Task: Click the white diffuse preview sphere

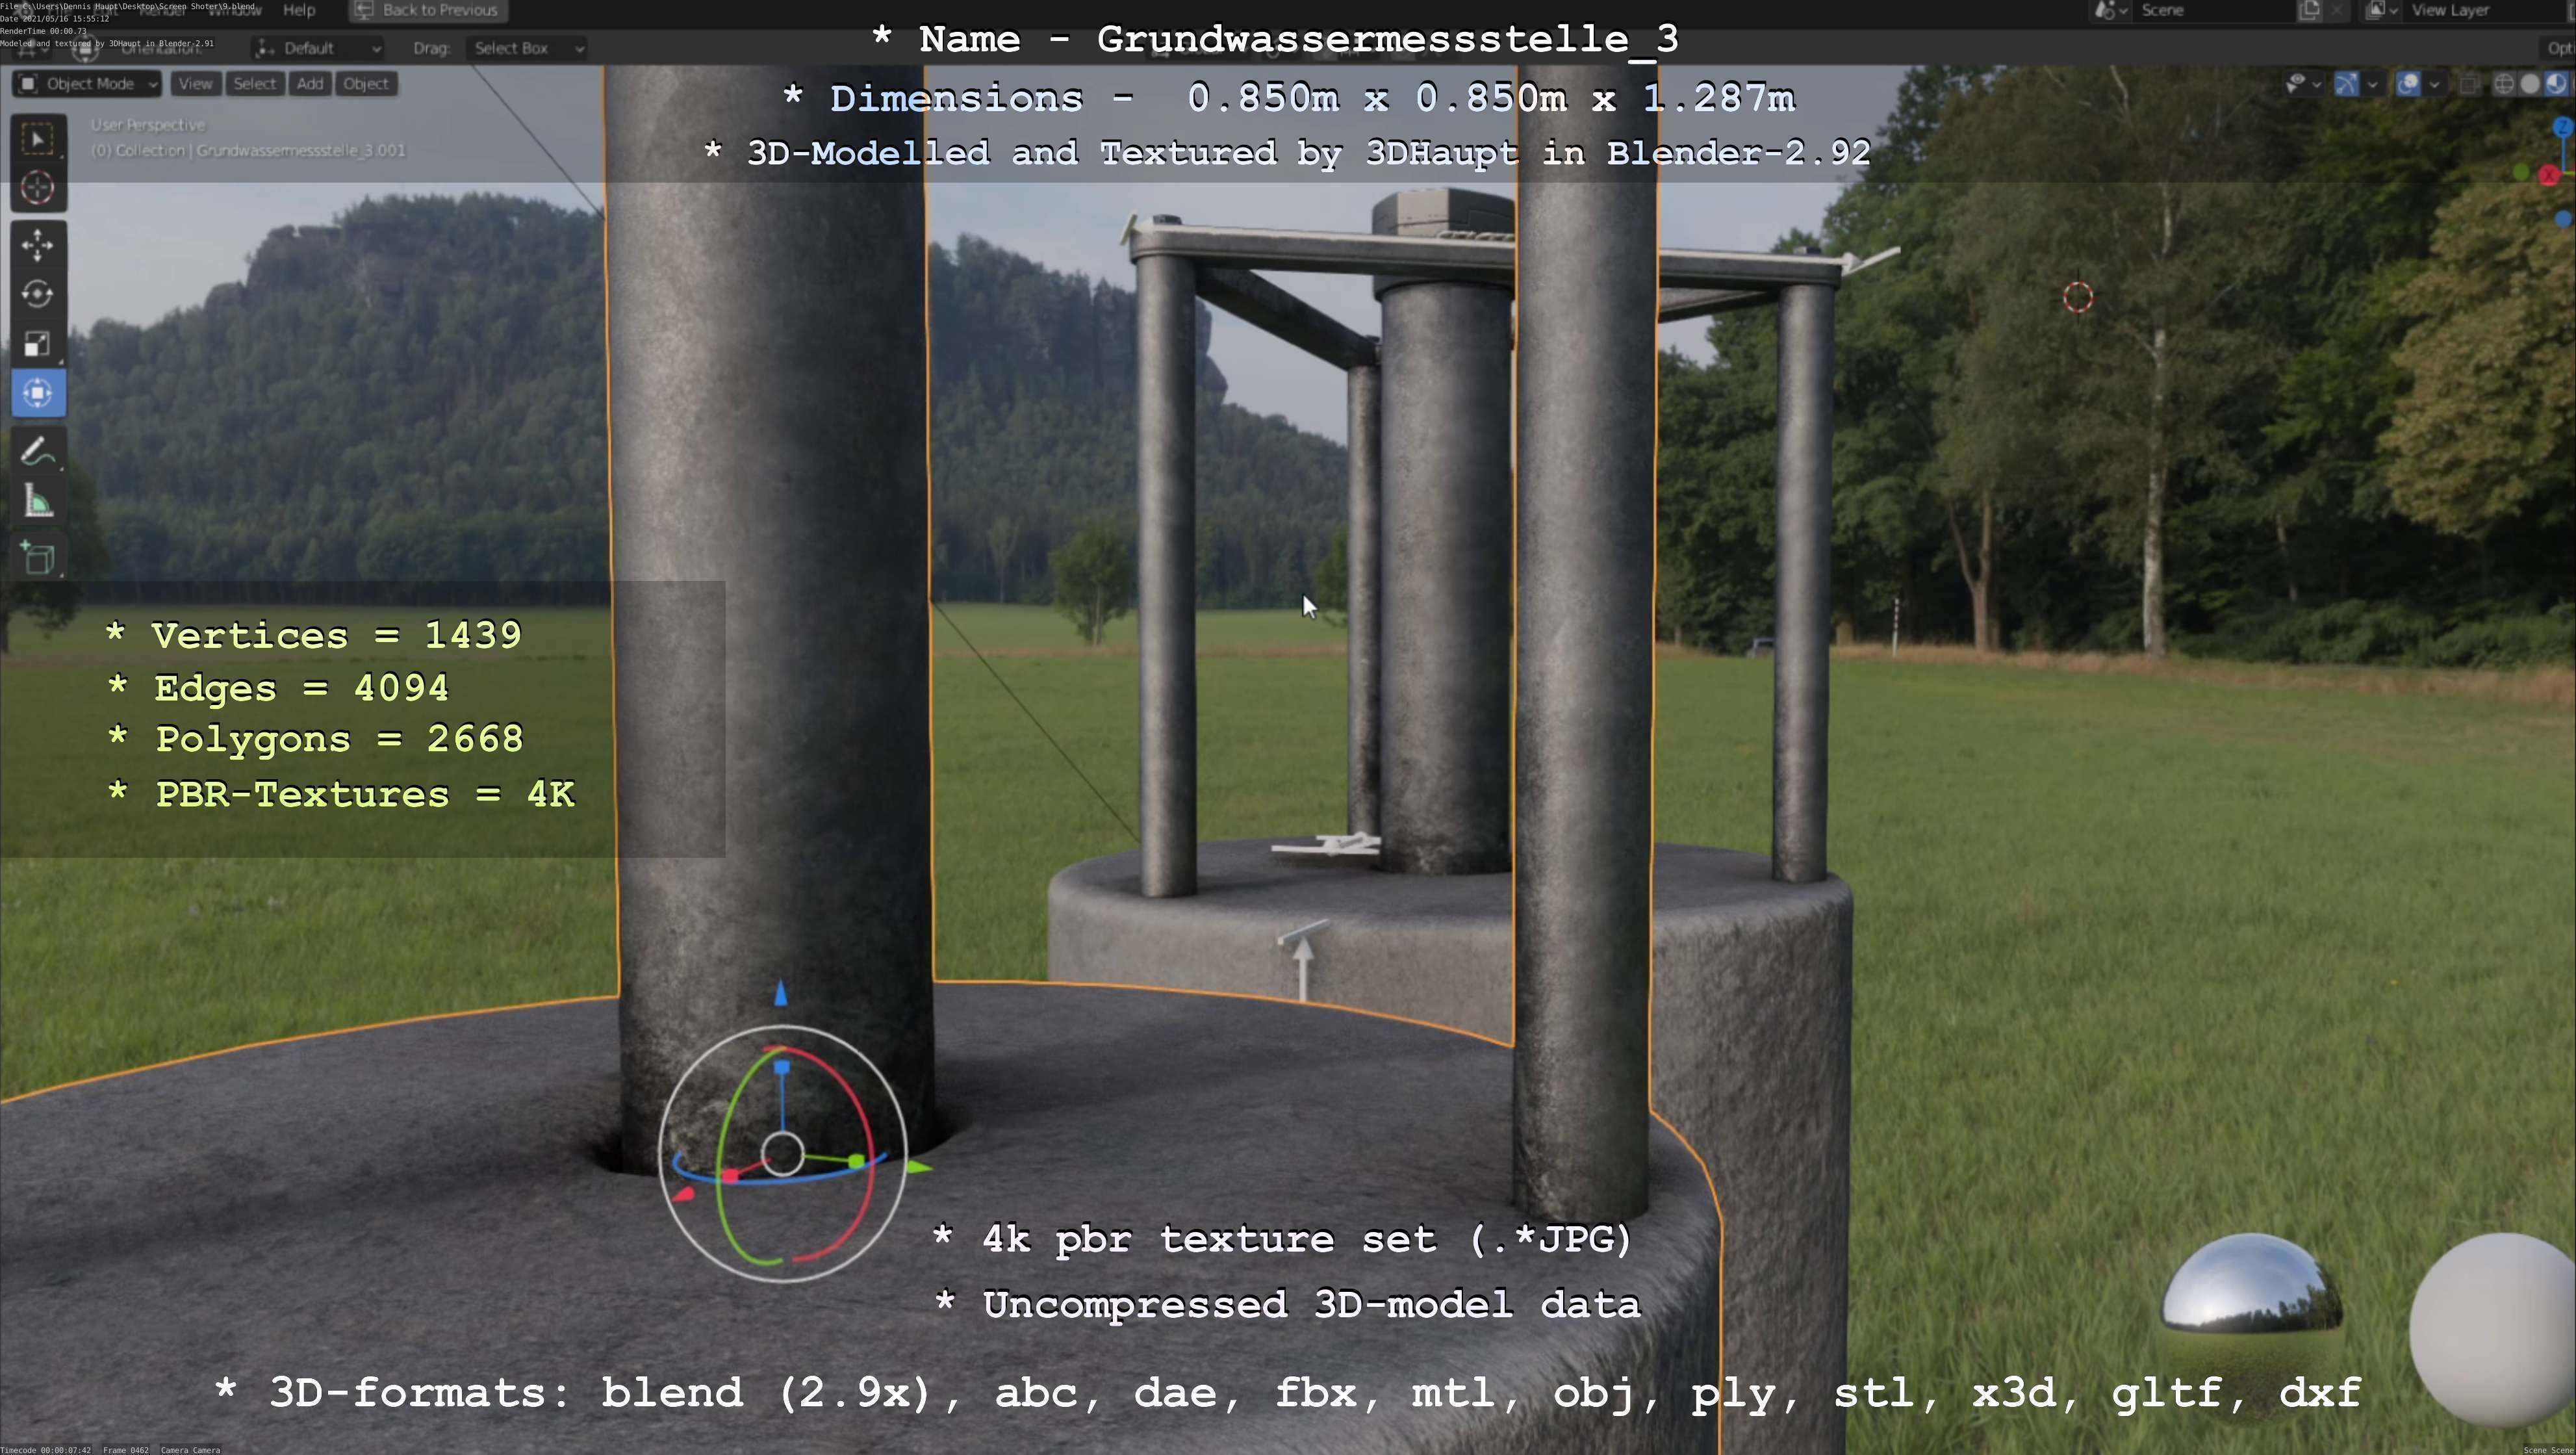Action: point(2494,1328)
